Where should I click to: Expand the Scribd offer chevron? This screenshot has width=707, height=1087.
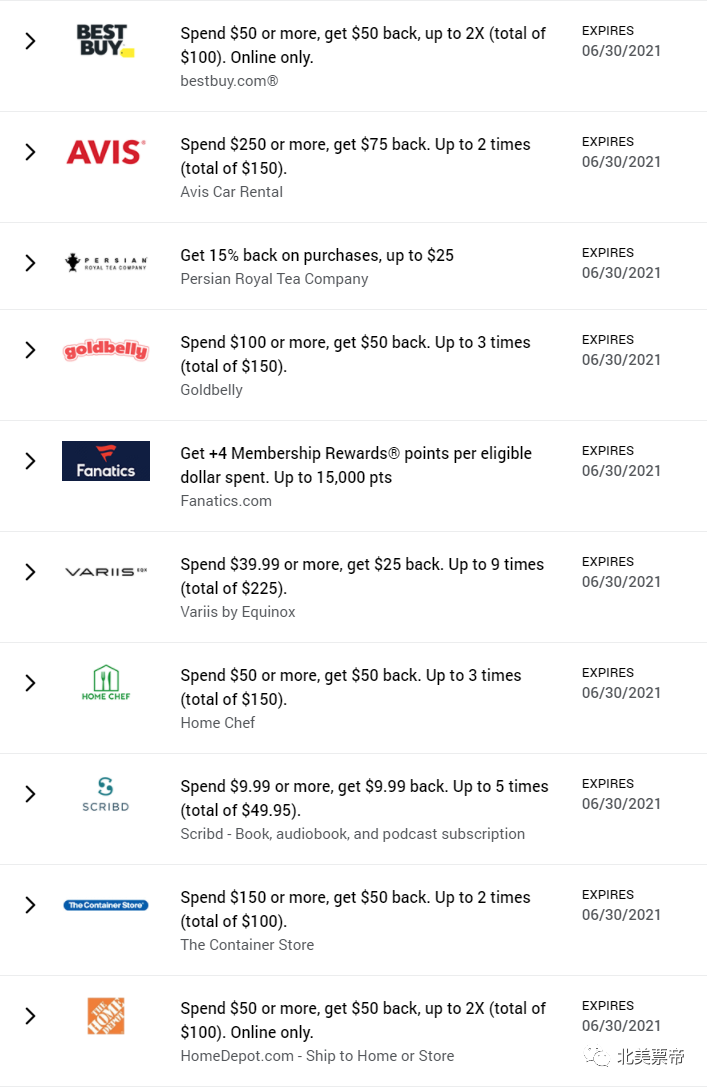coord(30,794)
